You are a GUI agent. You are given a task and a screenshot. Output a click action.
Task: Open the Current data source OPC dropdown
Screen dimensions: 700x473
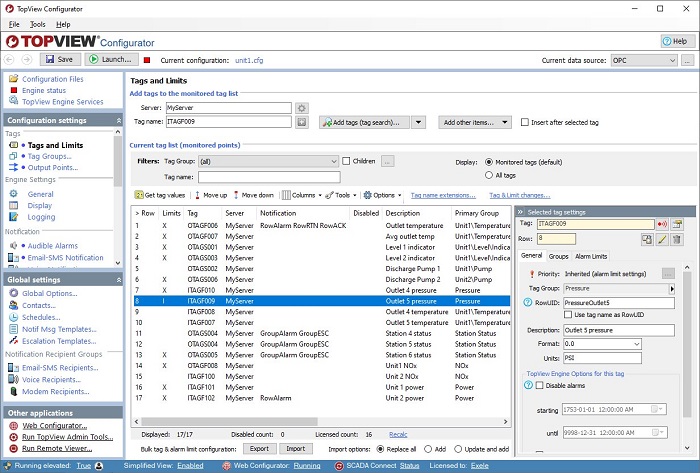coord(644,60)
